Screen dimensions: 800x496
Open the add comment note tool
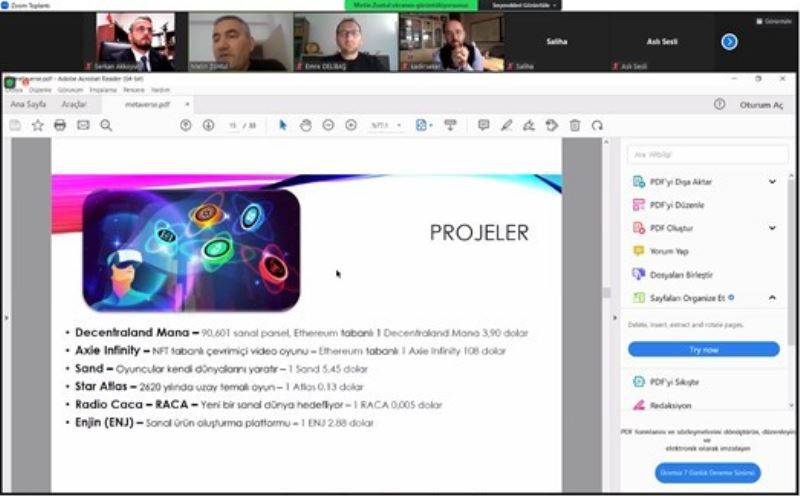pyautogui.click(x=483, y=125)
